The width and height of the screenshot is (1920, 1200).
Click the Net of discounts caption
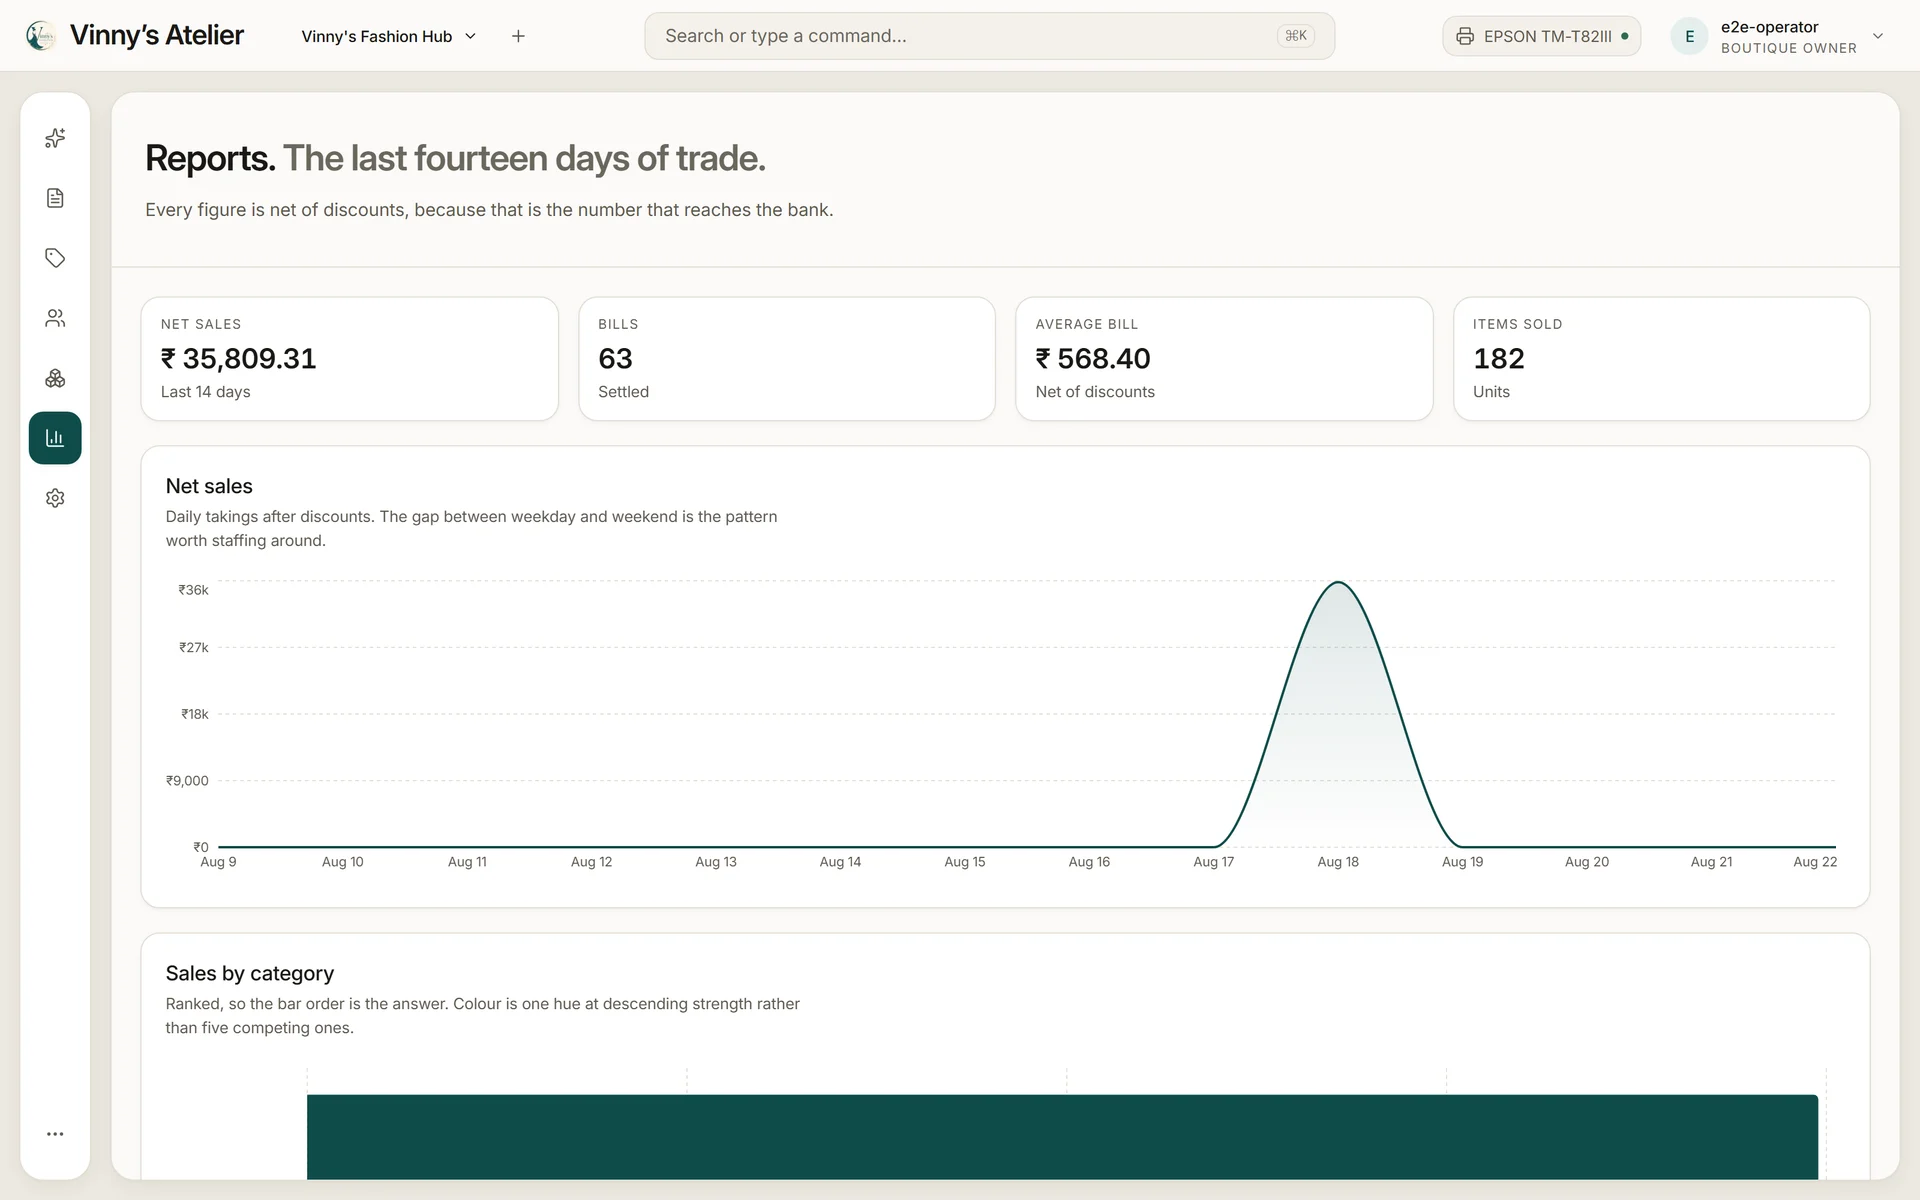(1095, 392)
